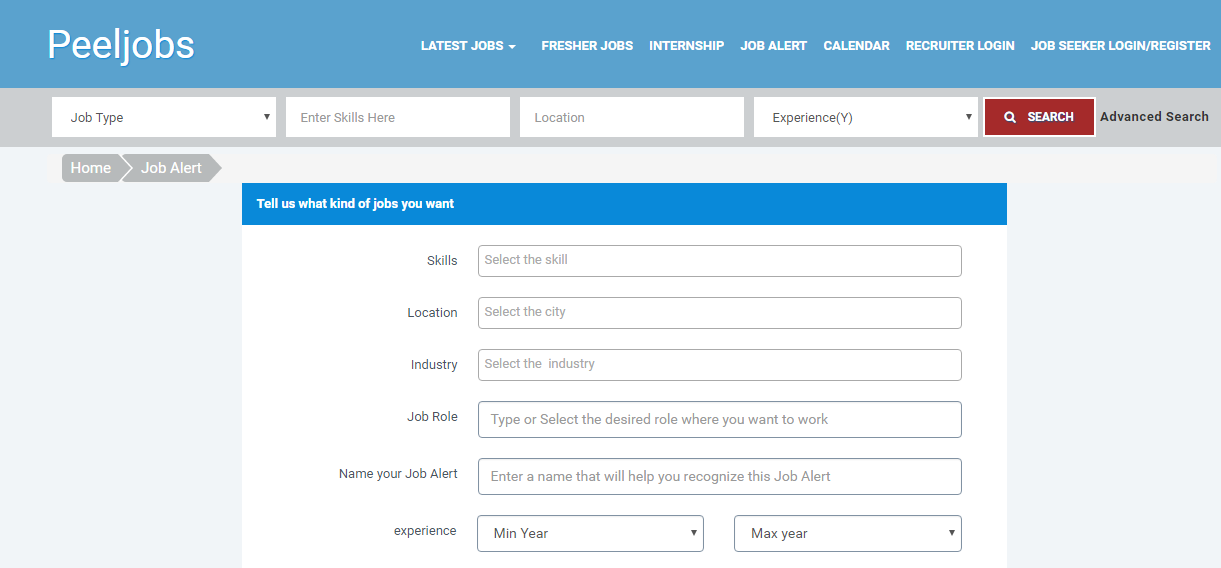Screen dimensions: 1221x568
Task: Click the Job Role input field
Action: tap(720, 420)
